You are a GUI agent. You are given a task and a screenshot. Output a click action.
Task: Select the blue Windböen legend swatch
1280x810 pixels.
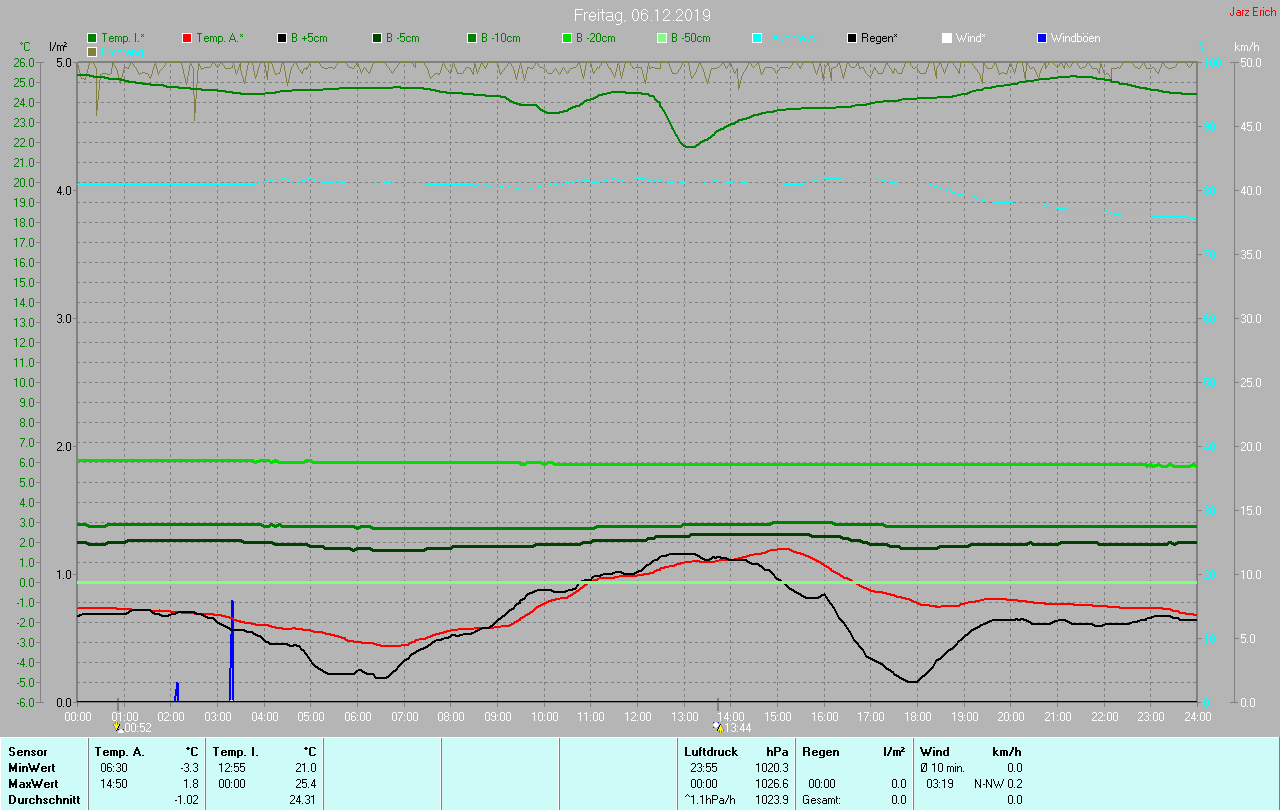pyautogui.click(x=1042, y=38)
